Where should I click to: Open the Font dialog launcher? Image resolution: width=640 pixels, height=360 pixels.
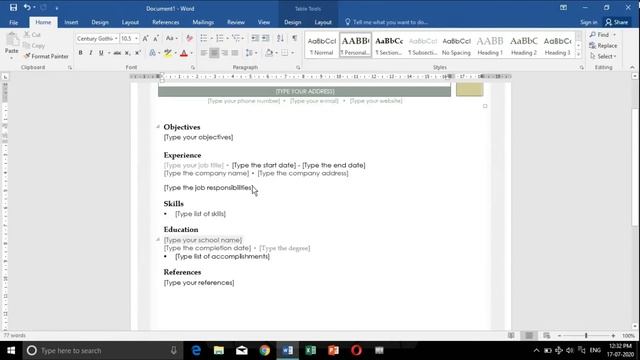[193, 67]
